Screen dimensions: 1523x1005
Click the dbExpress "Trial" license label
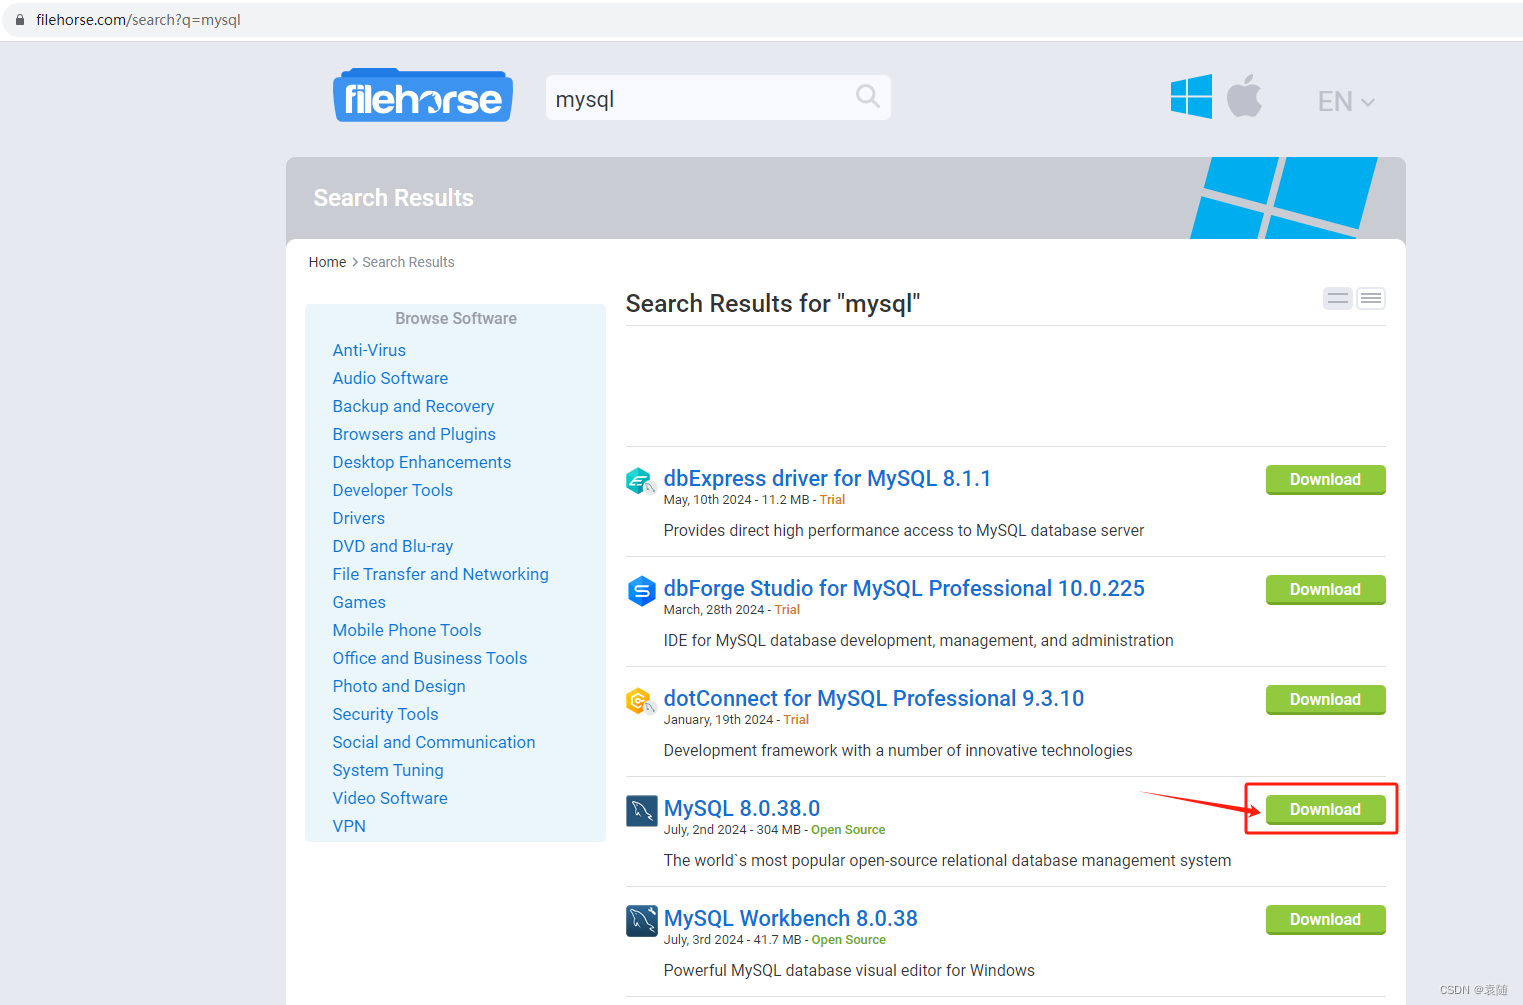pos(832,500)
